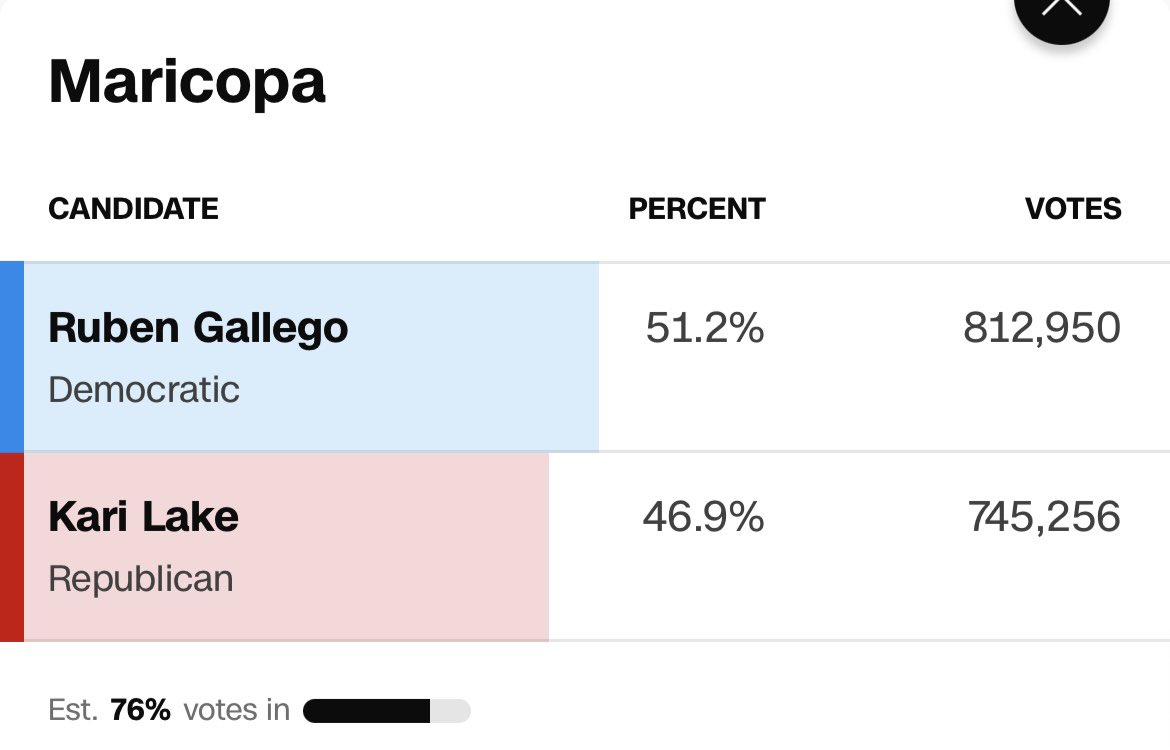Click the bold 76% estimate text

[141, 710]
